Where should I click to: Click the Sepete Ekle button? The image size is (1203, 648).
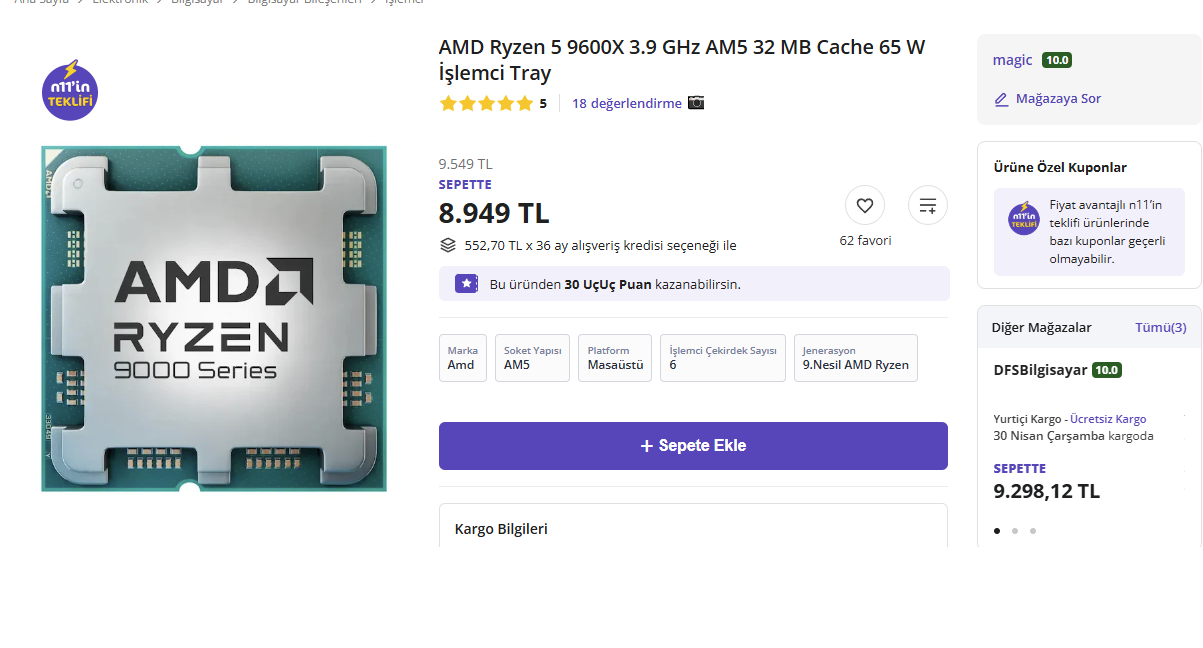(693, 446)
